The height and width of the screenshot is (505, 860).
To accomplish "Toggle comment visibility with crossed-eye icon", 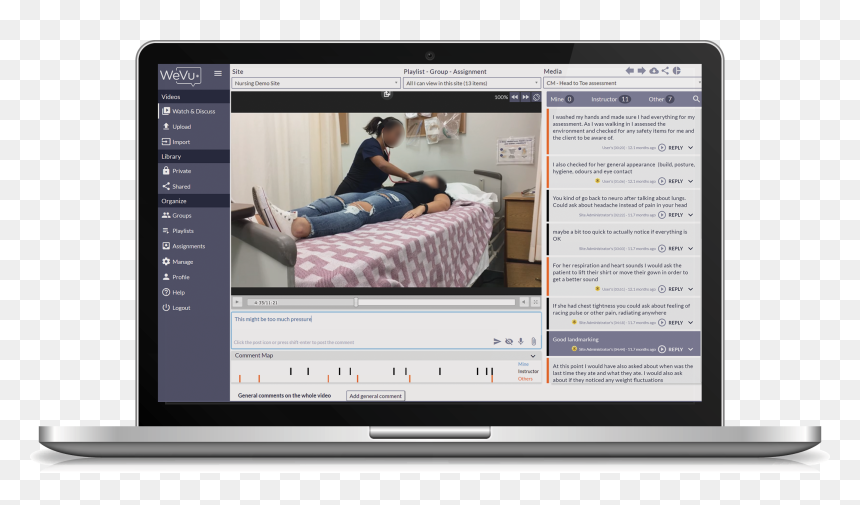I will coord(509,341).
